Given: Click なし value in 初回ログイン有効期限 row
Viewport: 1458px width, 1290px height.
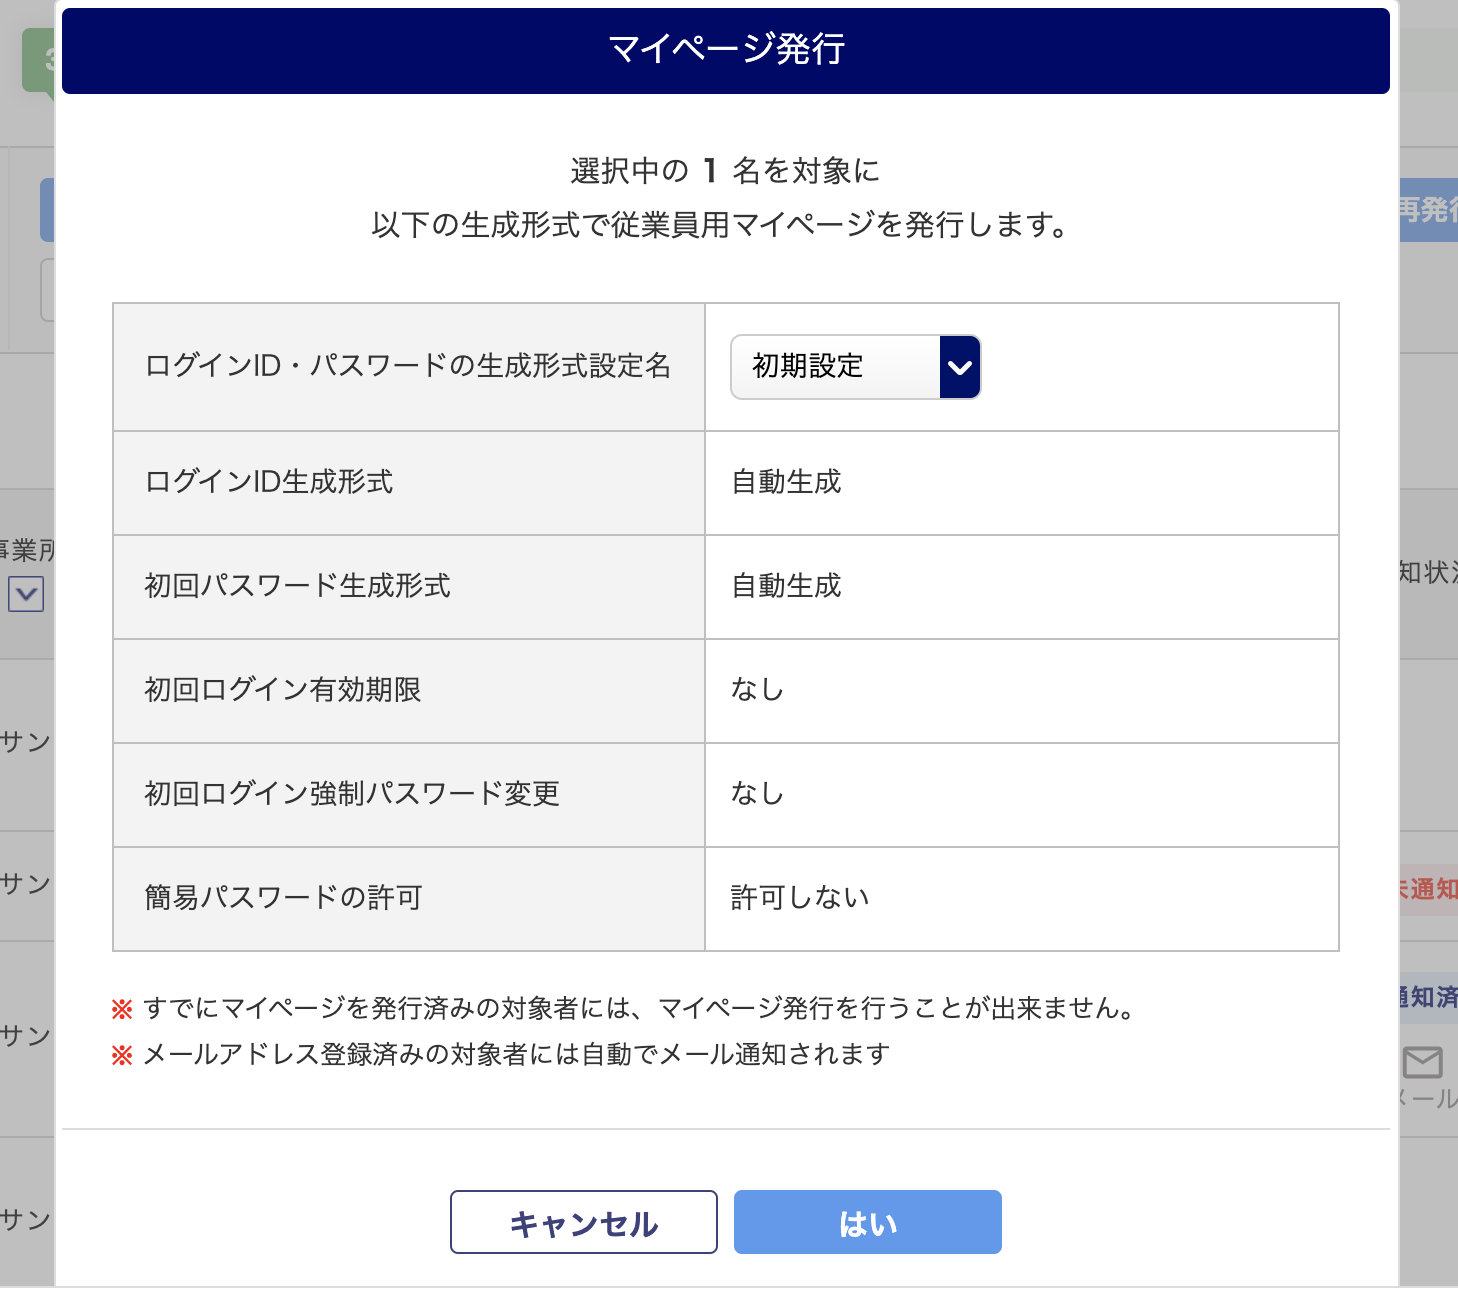Looking at the screenshot, I should pos(757,690).
